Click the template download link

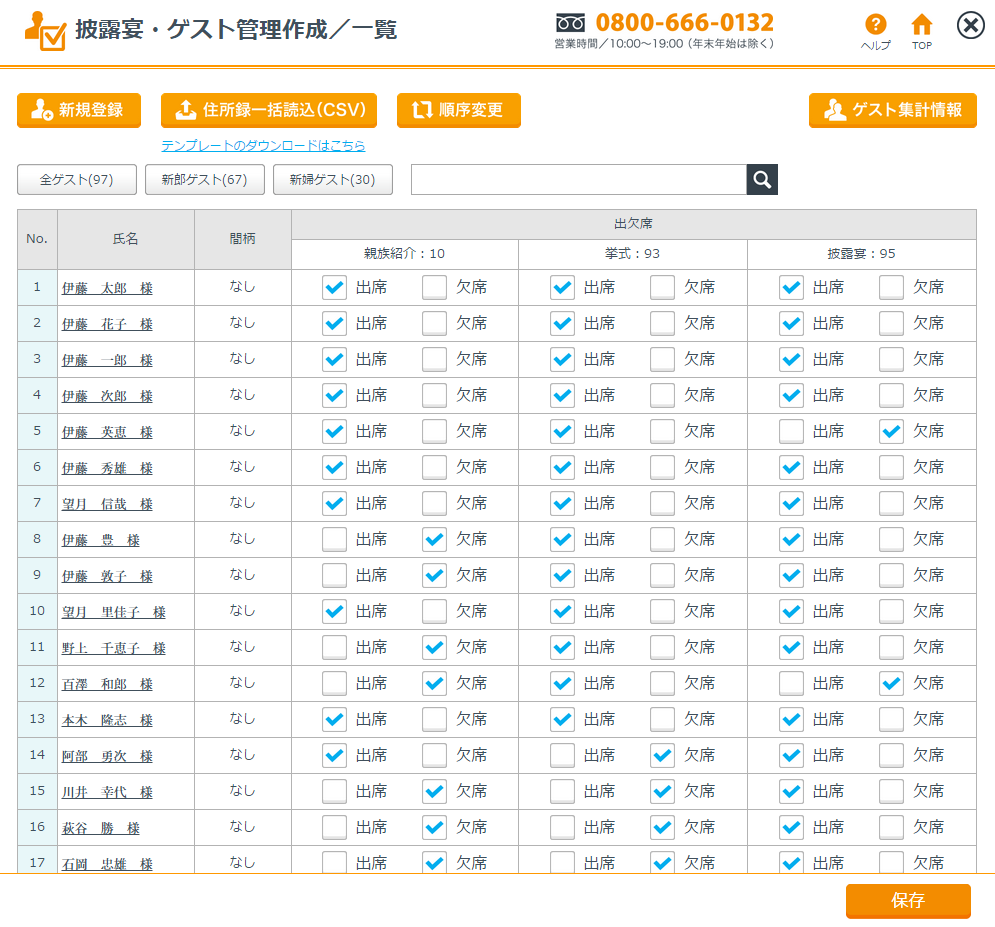[x=263, y=146]
